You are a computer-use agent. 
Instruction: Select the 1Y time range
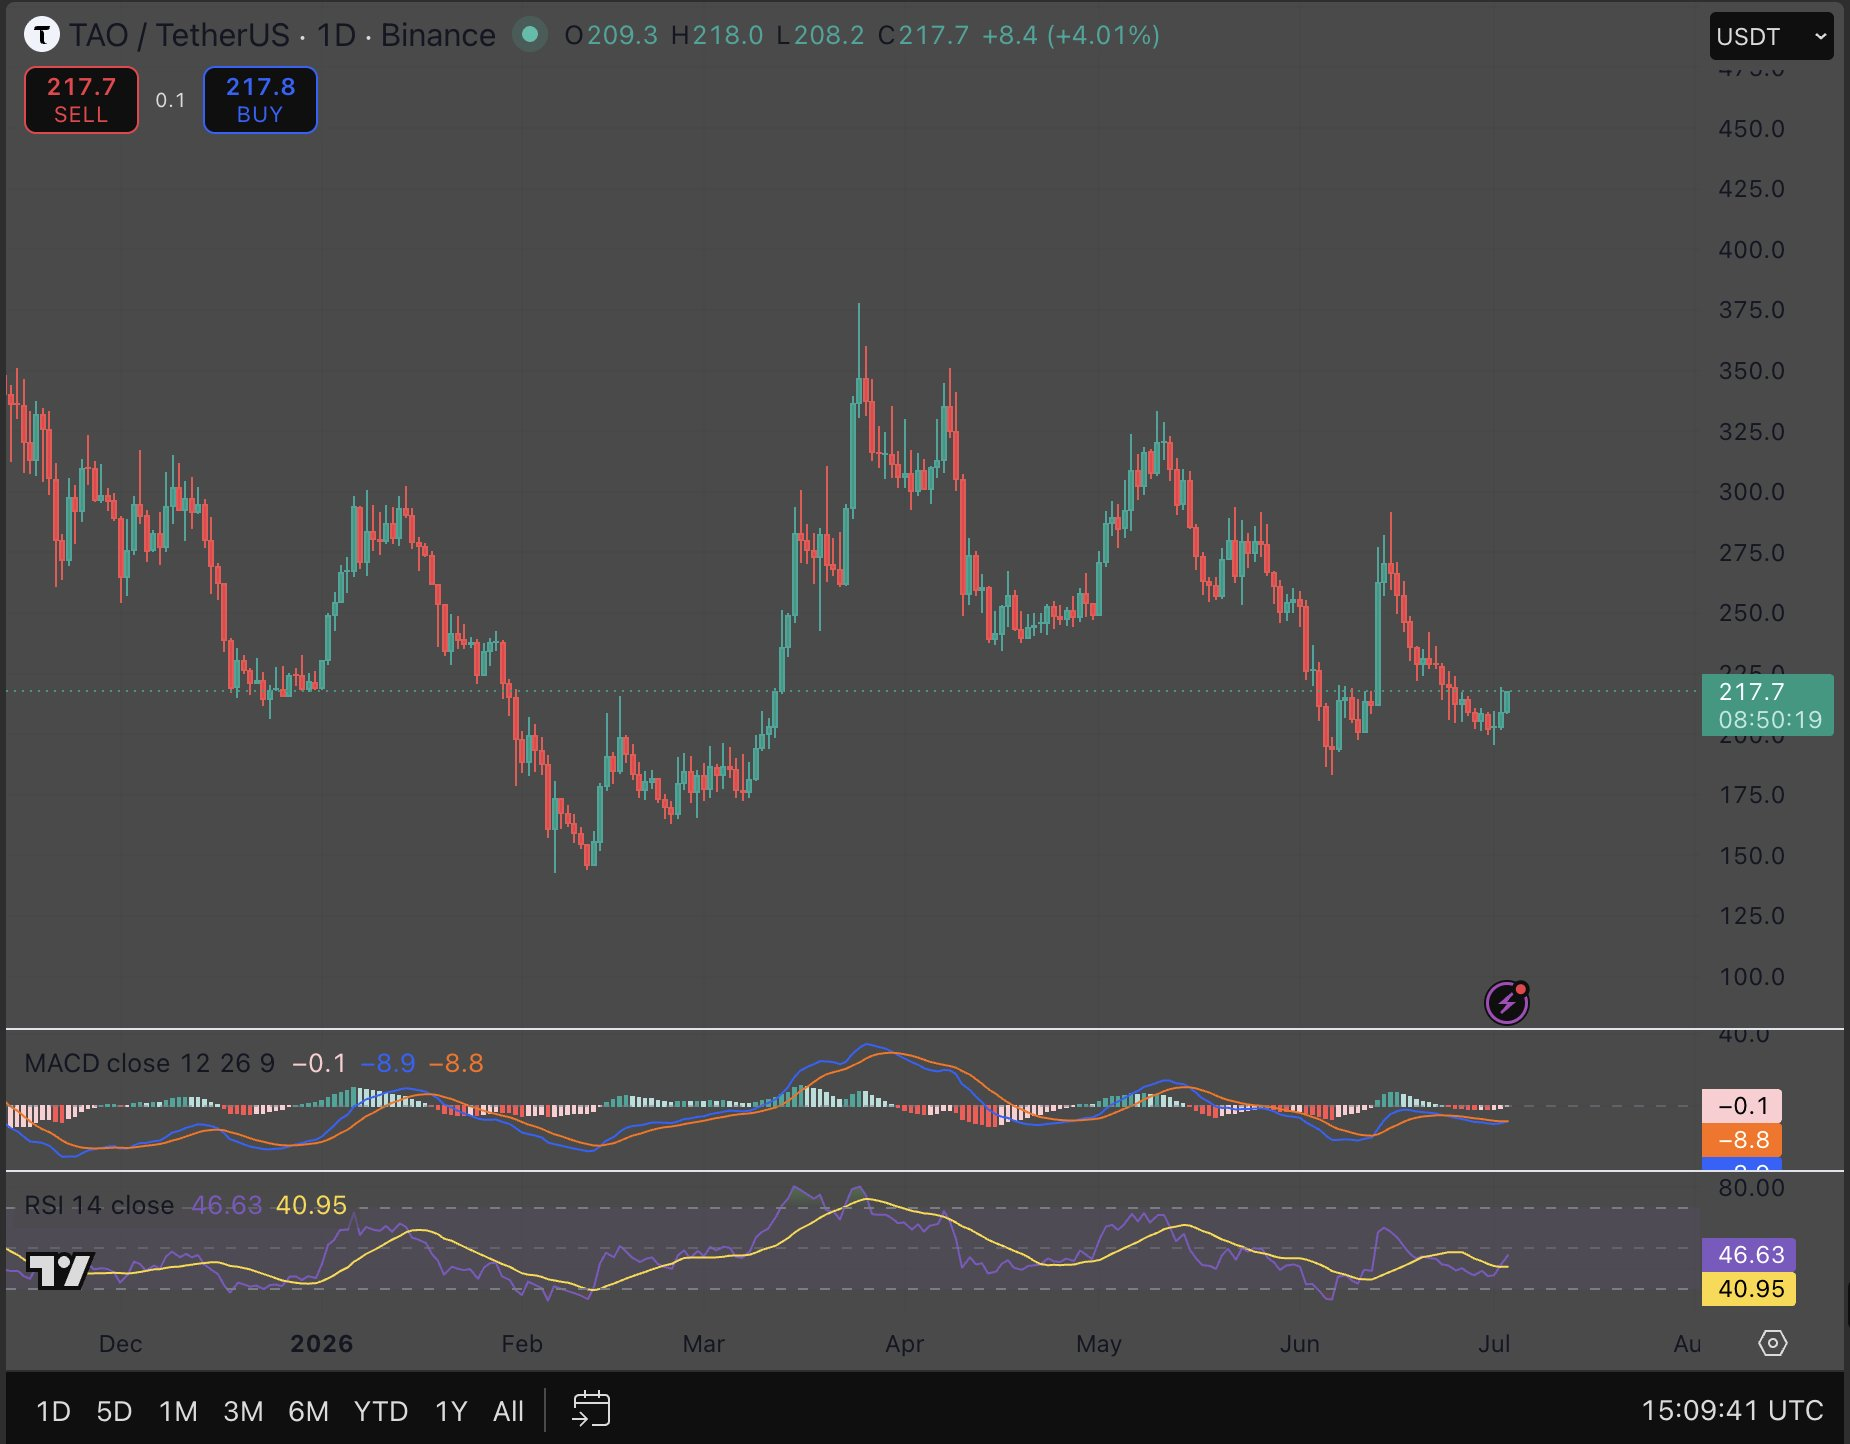451,1411
